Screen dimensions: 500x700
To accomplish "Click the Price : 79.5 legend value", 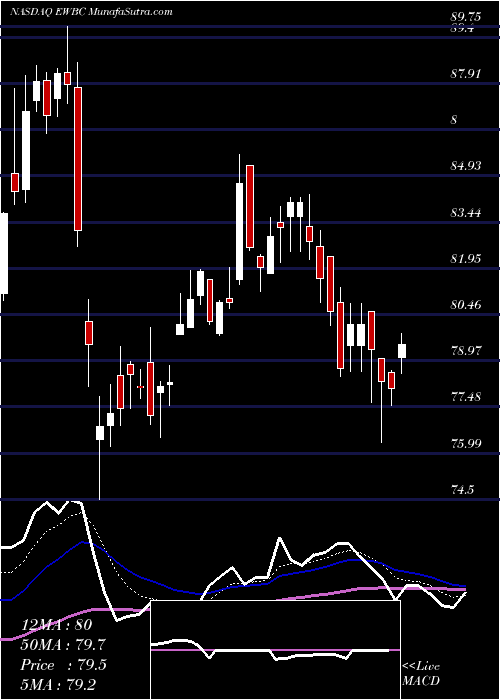I will (x=63, y=665).
